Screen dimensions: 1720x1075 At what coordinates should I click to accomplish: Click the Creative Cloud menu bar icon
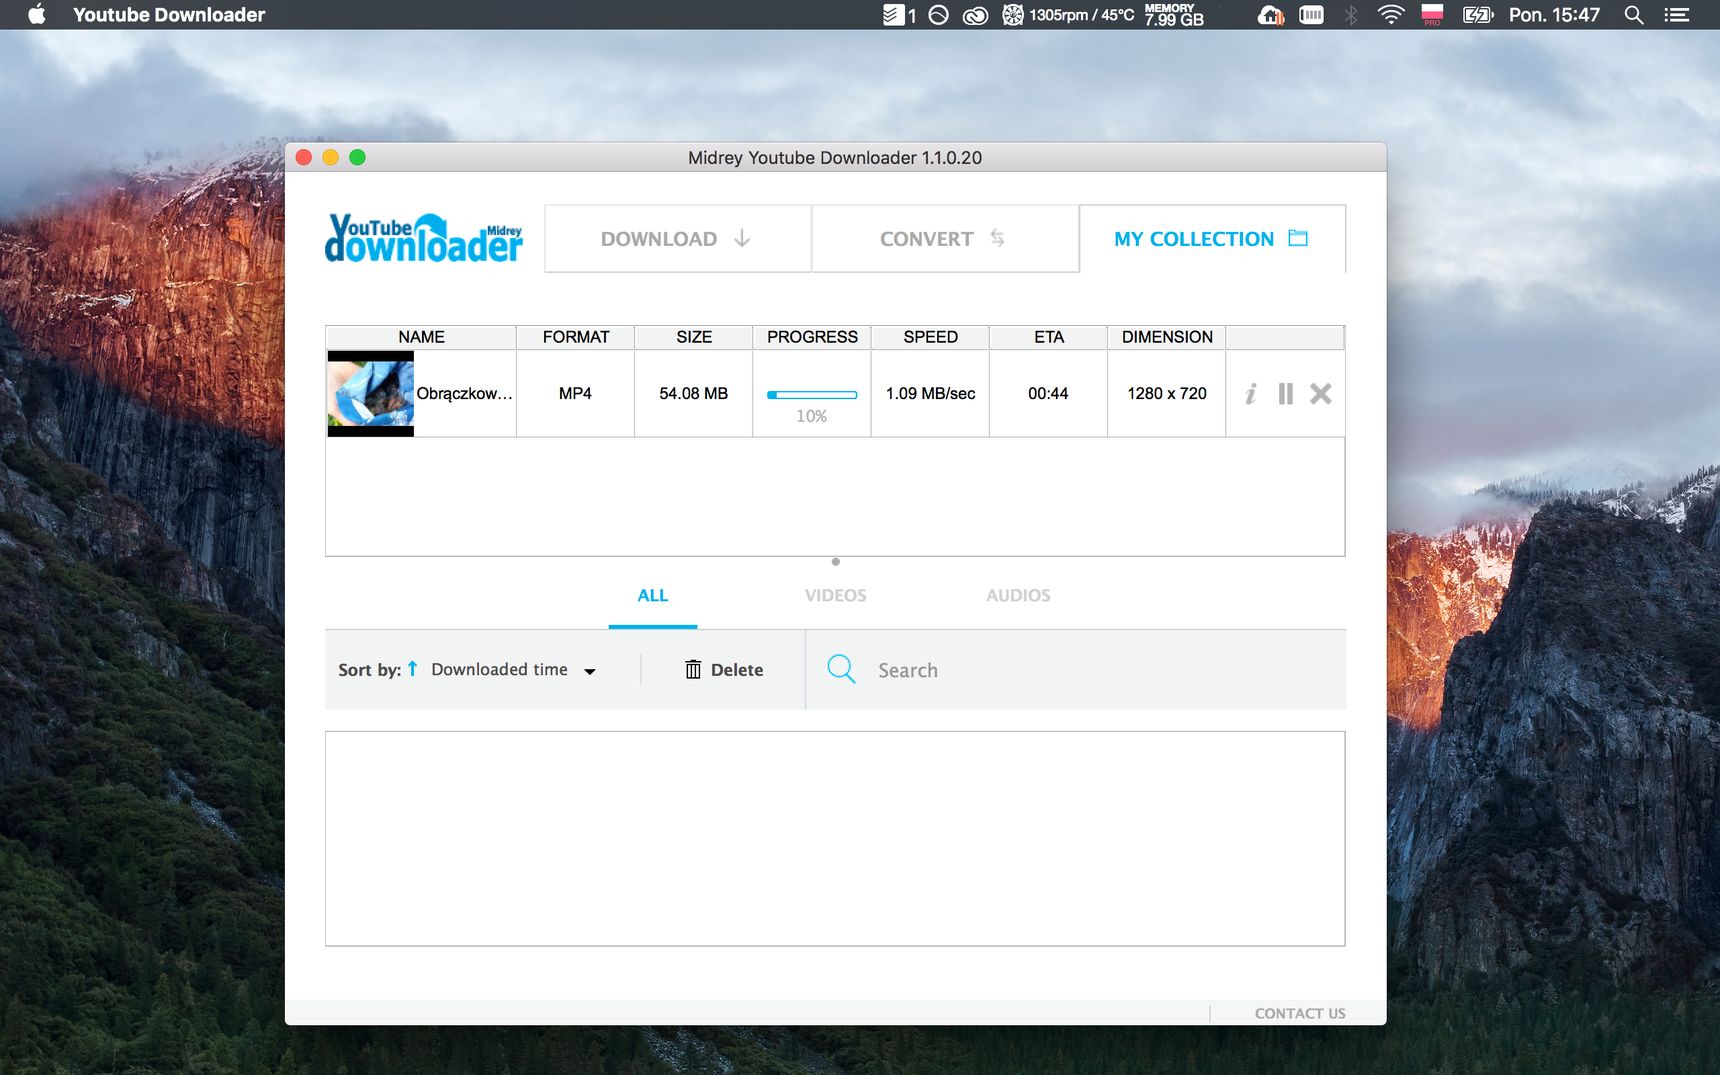tap(975, 14)
